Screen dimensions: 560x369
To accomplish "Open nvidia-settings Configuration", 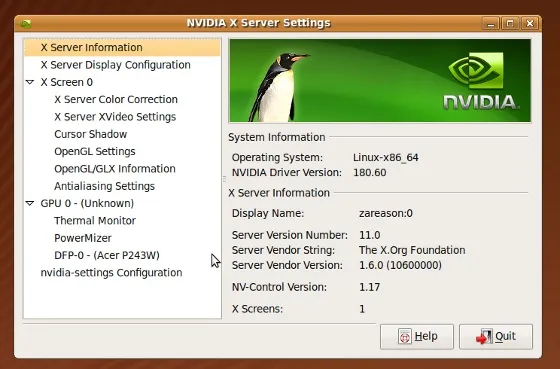I will pyautogui.click(x=111, y=273).
